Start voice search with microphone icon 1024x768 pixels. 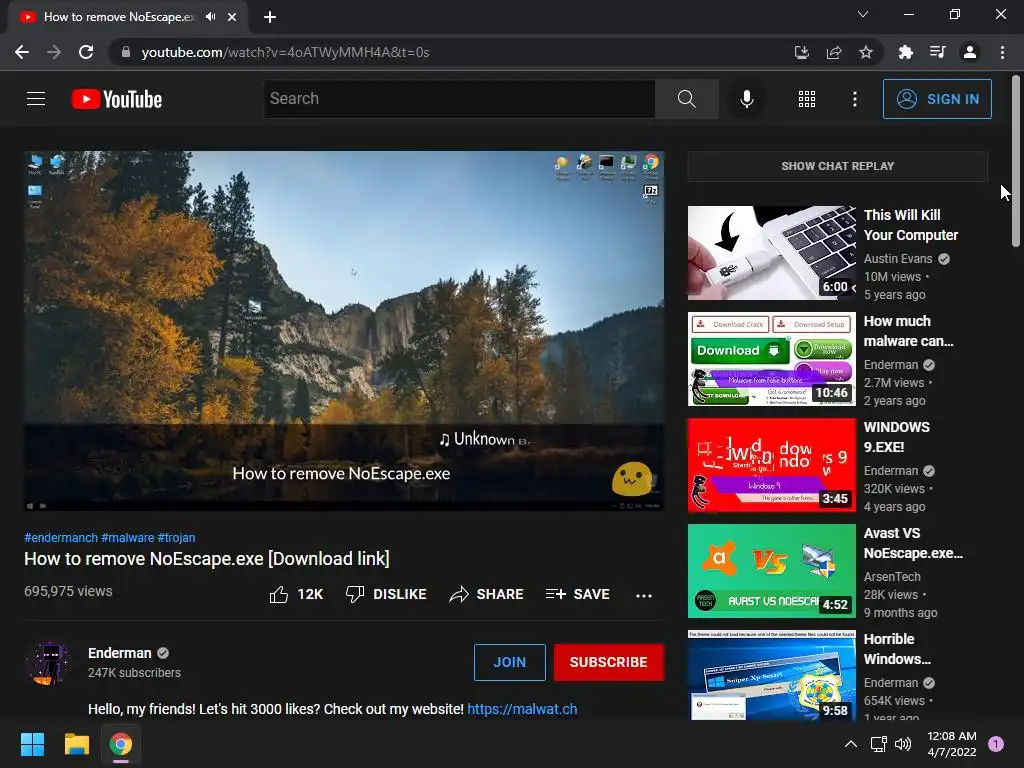point(746,99)
